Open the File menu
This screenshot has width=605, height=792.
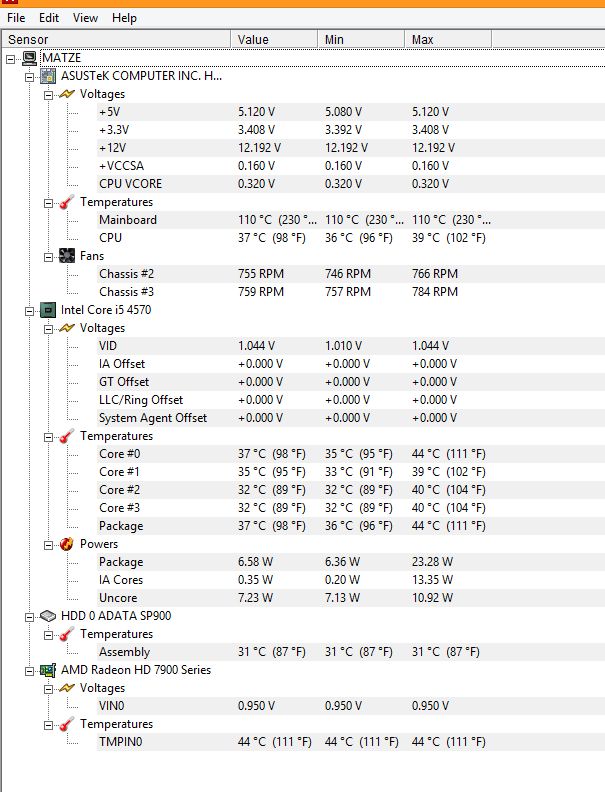[x=16, y=18]
